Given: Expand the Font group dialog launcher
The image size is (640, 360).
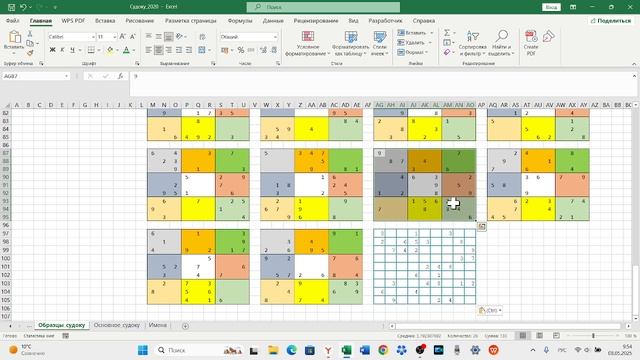Looking at the screenshot, I should [137, 63].
